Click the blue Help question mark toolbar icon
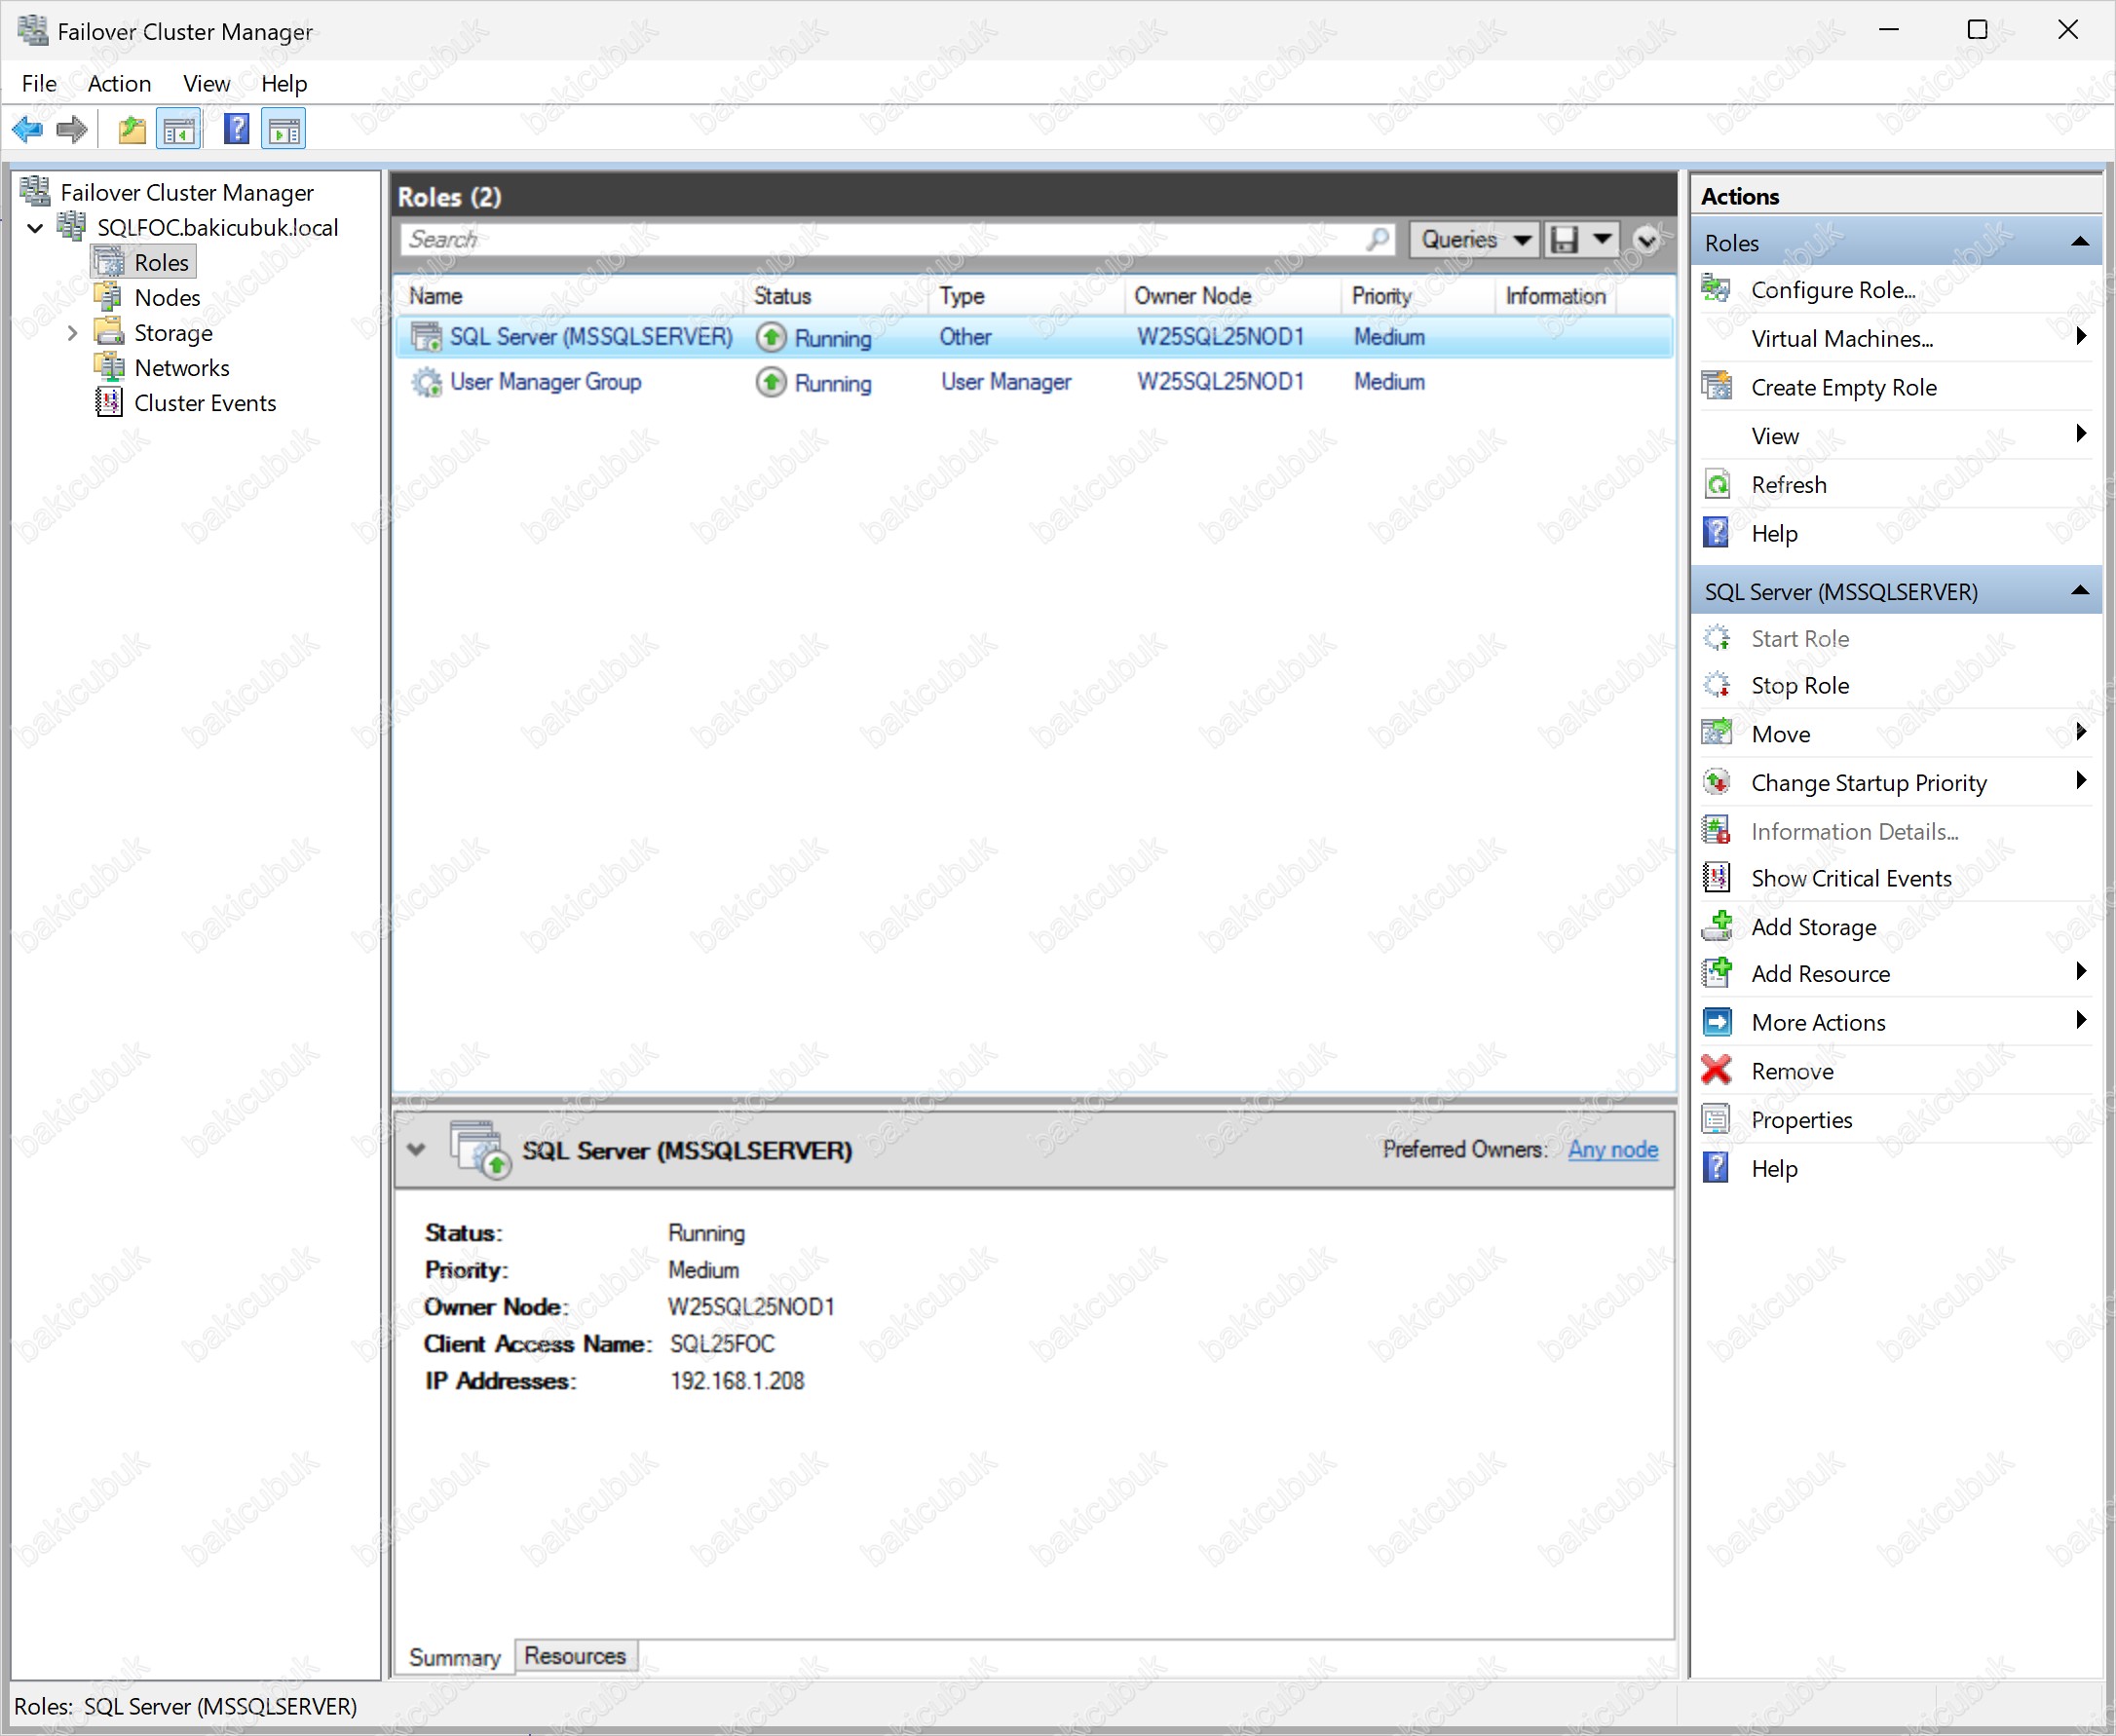This screenshot has width=2116, height=1736. click(x=236, y=130)
